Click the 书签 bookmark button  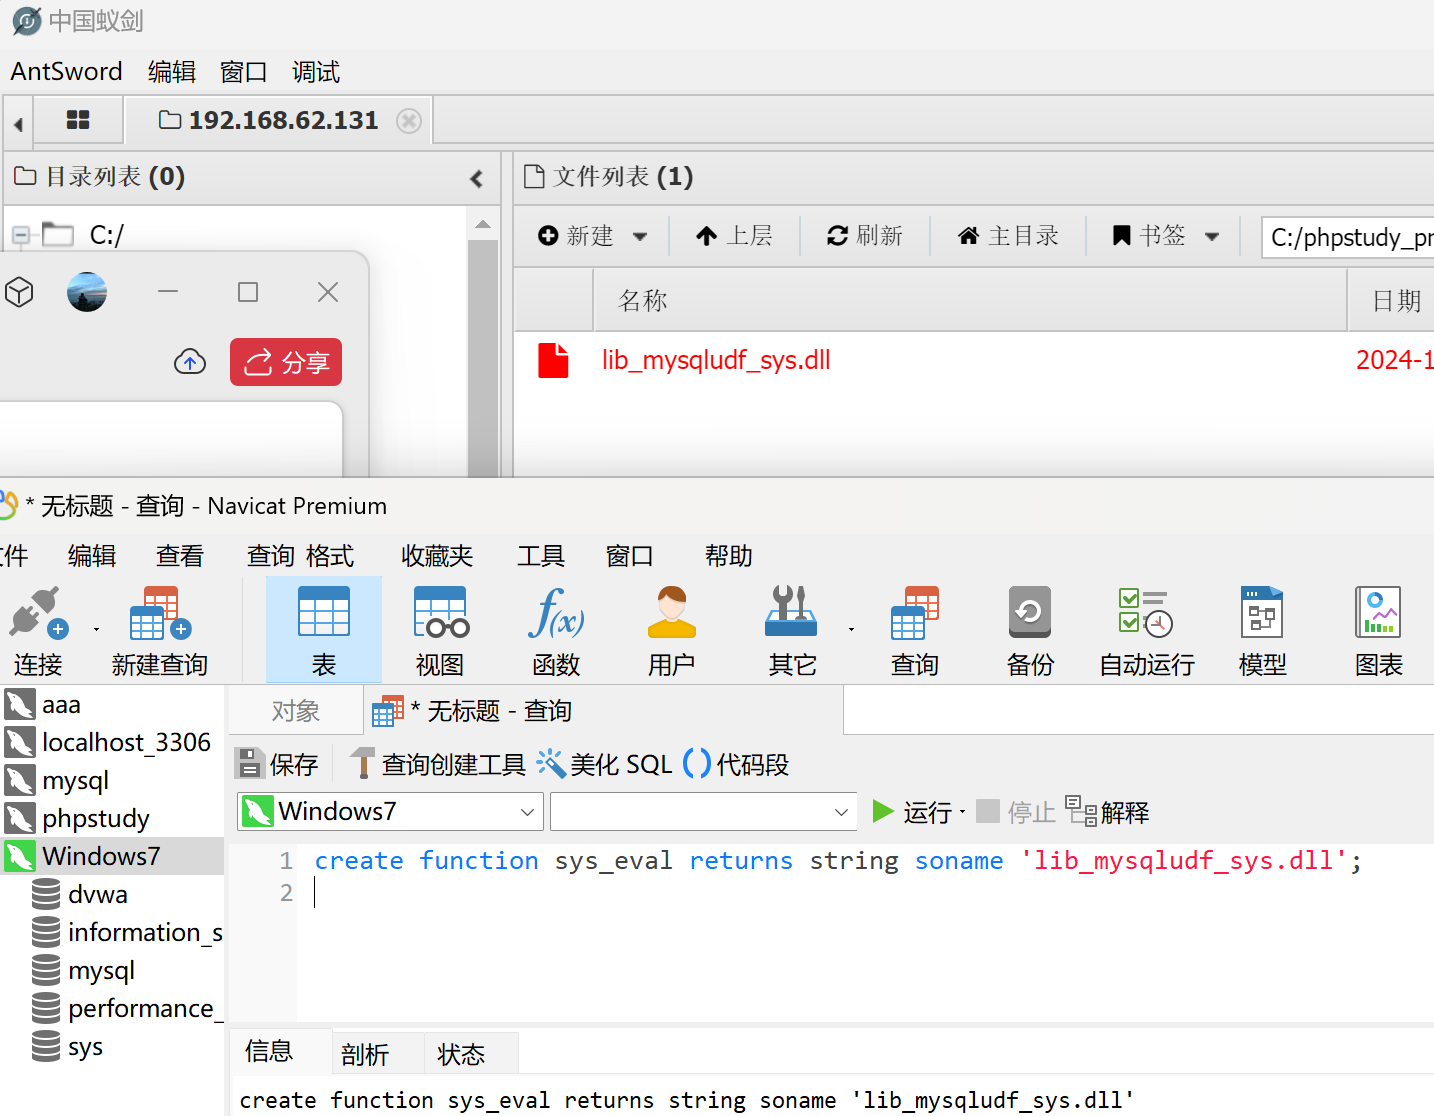click(1149, 236)
